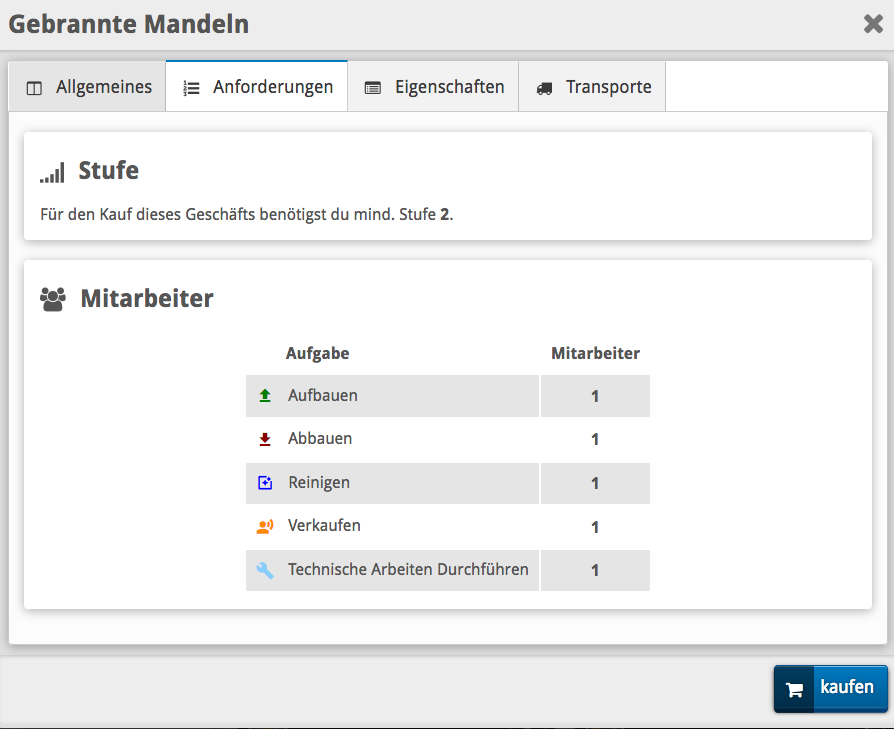
Task: Click the shopping cart icon
Action: click(795, 689)
